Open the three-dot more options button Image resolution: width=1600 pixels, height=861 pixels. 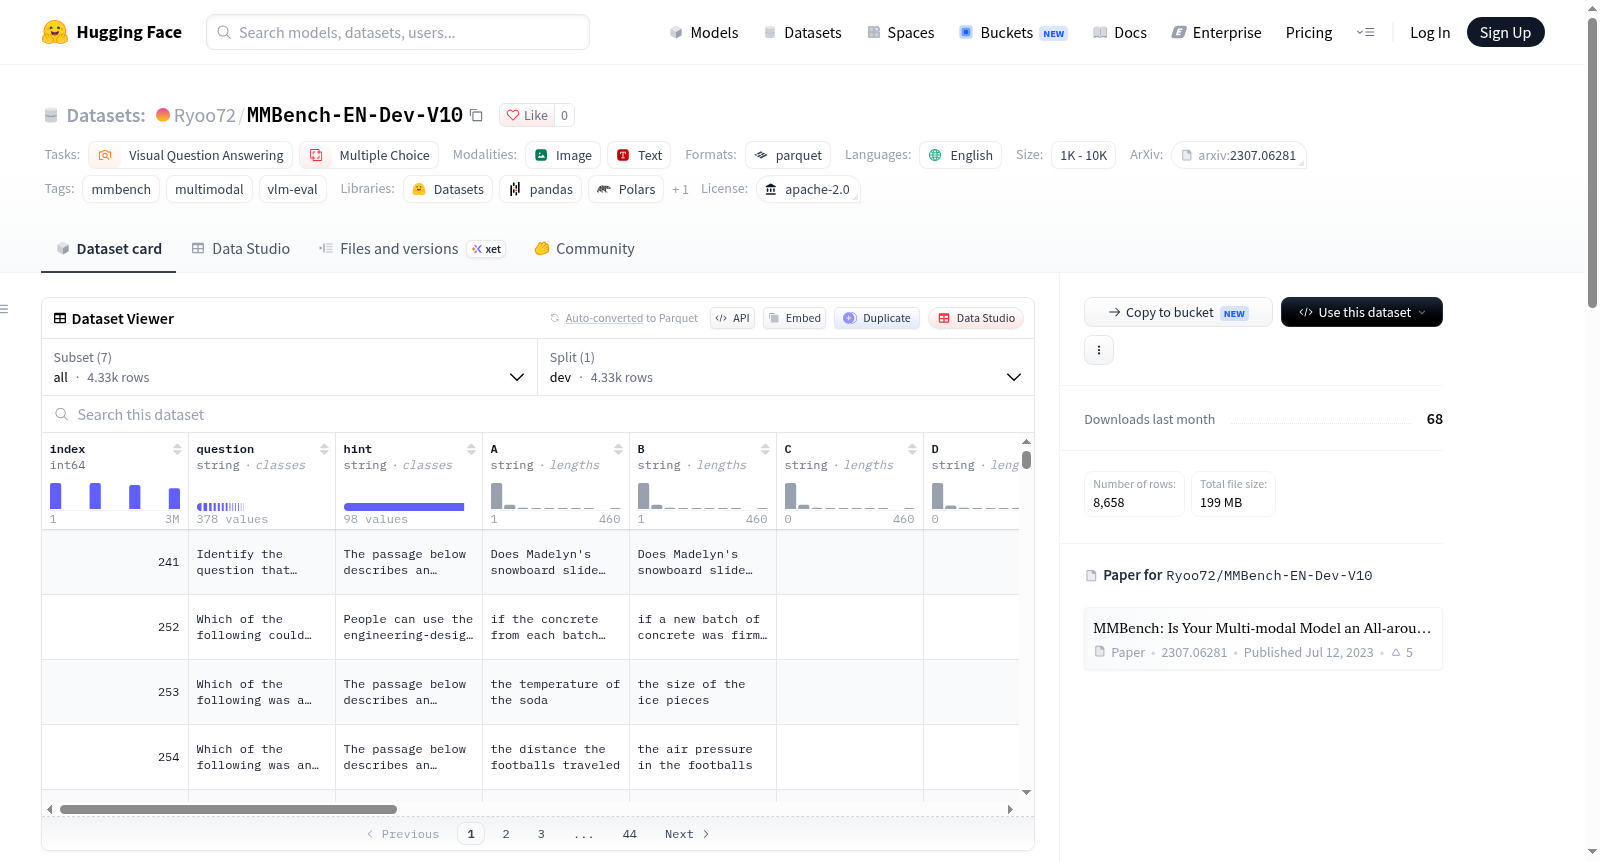1099,350
